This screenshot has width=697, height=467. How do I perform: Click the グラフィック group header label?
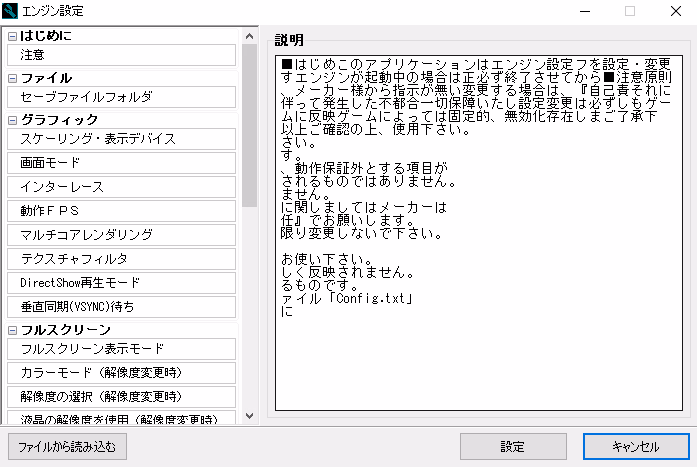tap(59, 120)
